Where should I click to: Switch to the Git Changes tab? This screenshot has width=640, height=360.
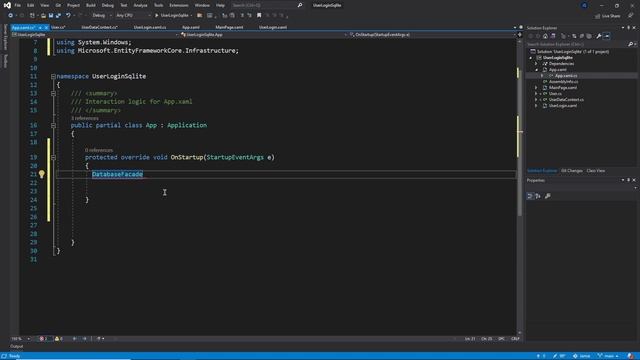tap(571, 171)
